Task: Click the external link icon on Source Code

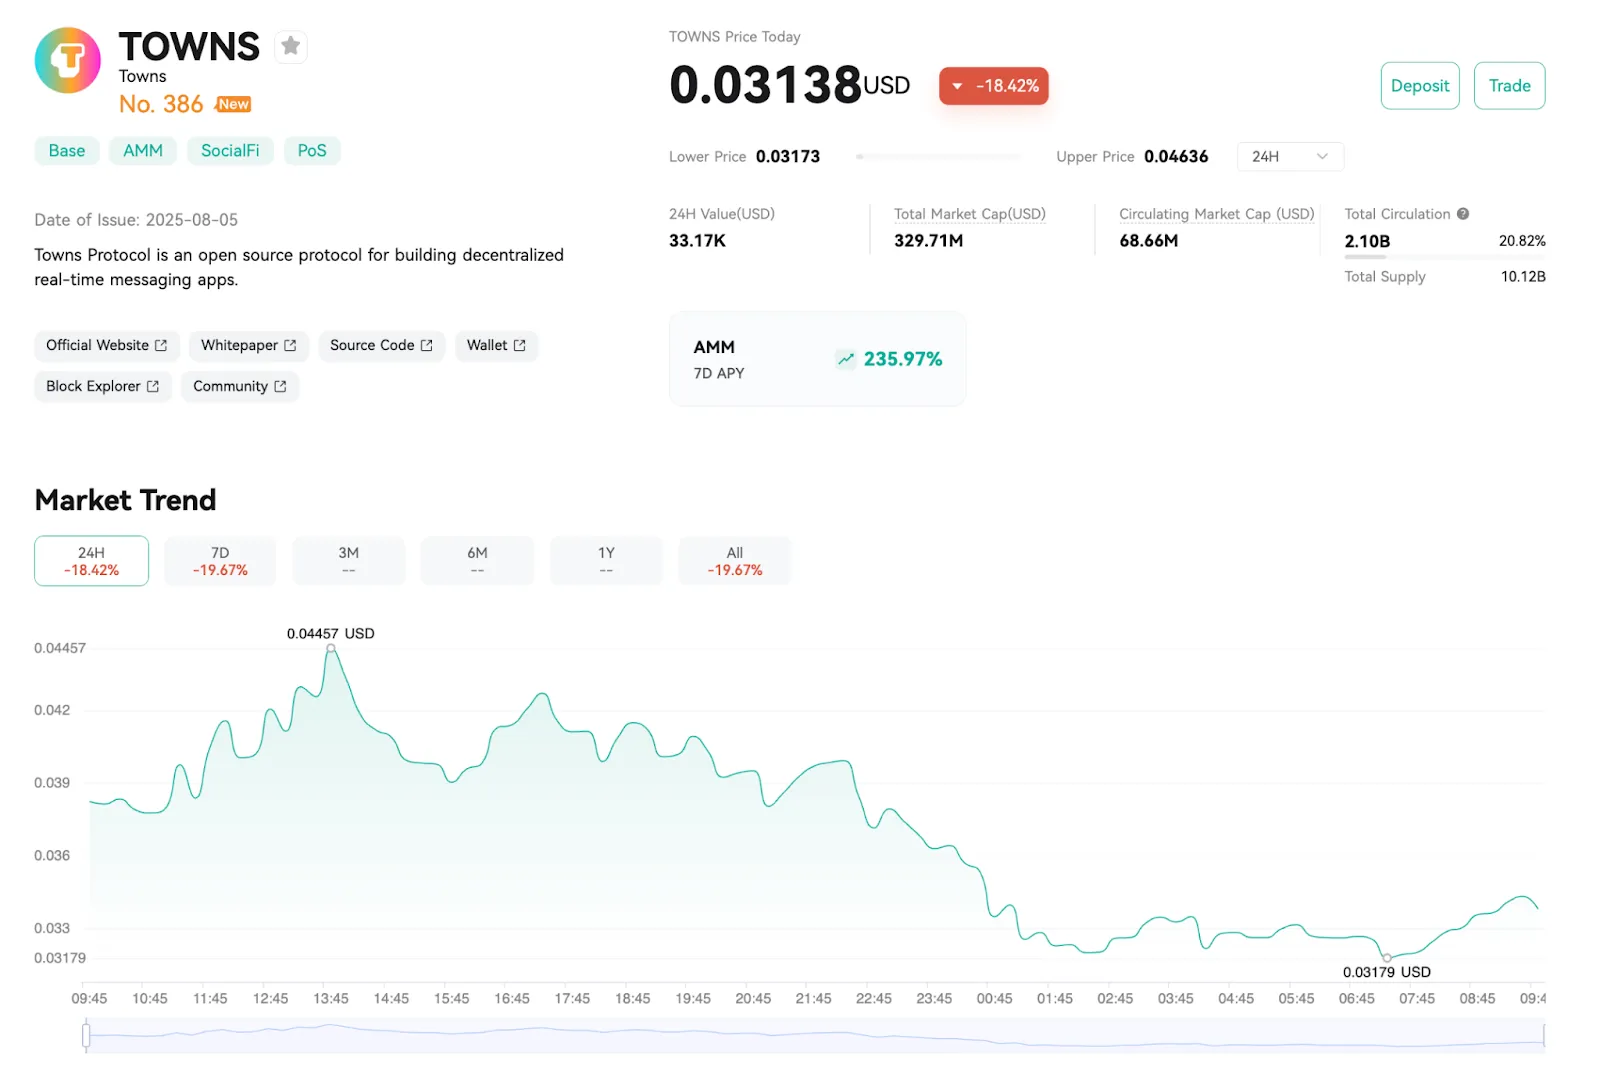Action: click(427, 345)
